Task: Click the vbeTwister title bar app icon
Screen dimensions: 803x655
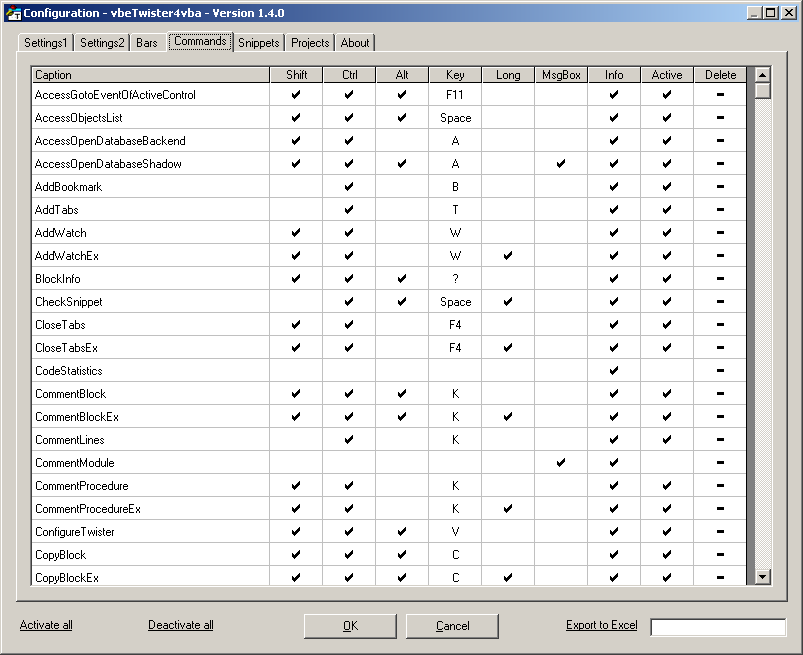Action: click(13, 13)
